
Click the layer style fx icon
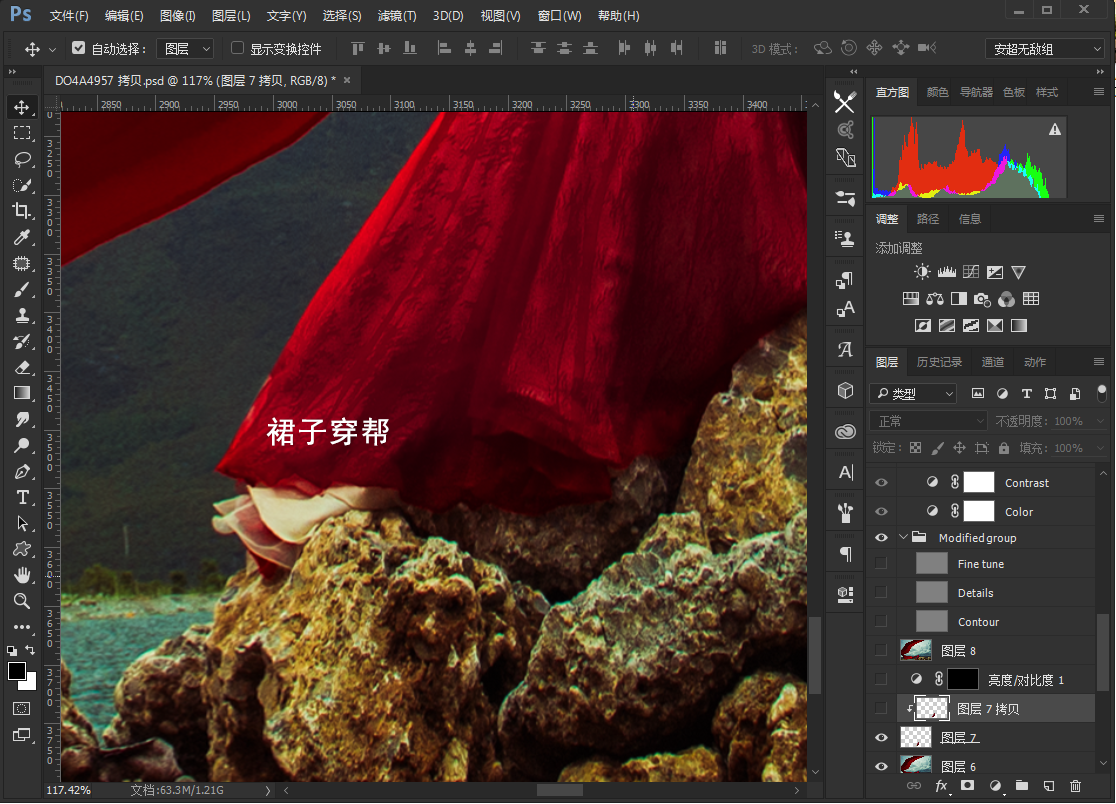[941, 786]
